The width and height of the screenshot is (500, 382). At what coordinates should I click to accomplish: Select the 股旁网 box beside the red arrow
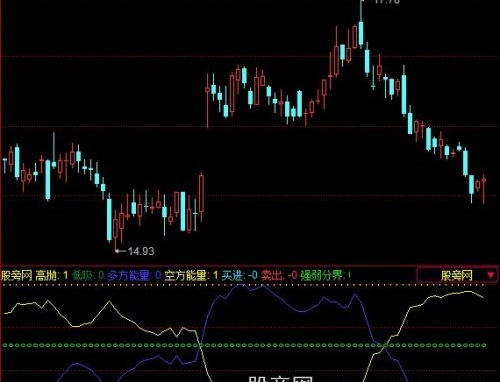[x=457, y=275]
